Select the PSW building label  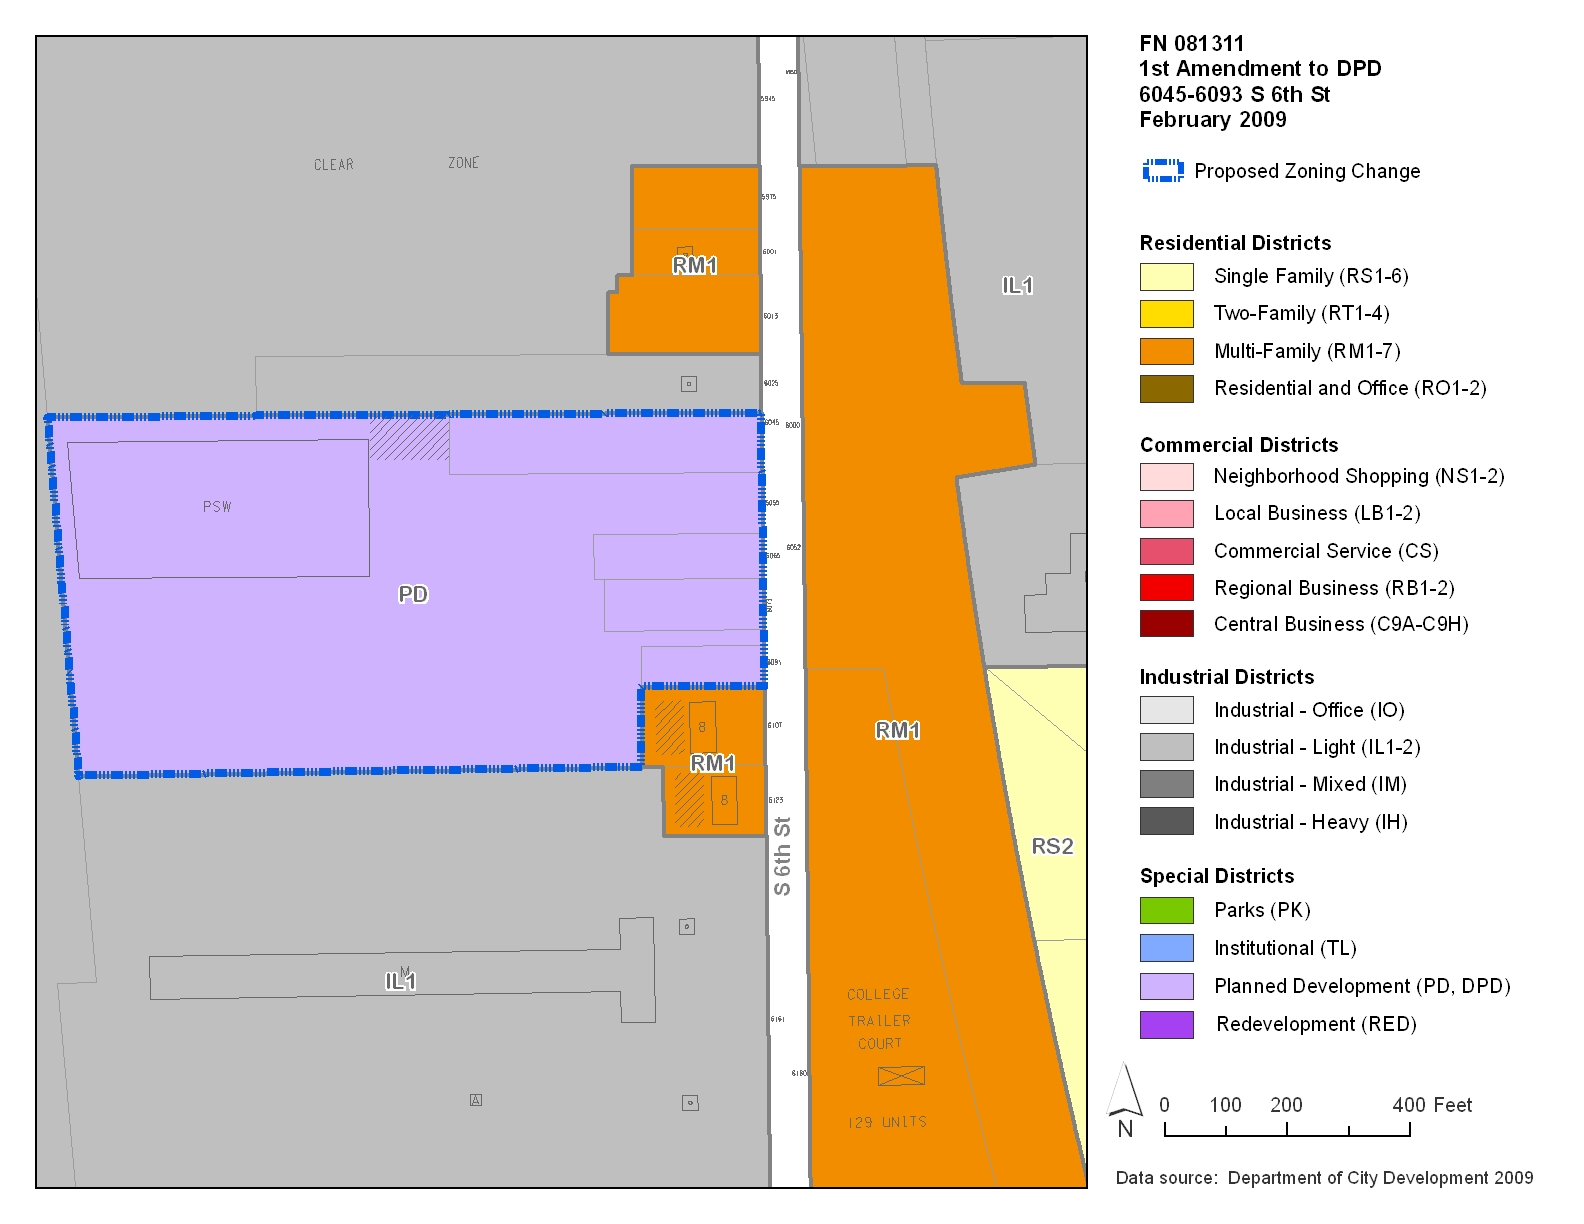tap(217, 507)
